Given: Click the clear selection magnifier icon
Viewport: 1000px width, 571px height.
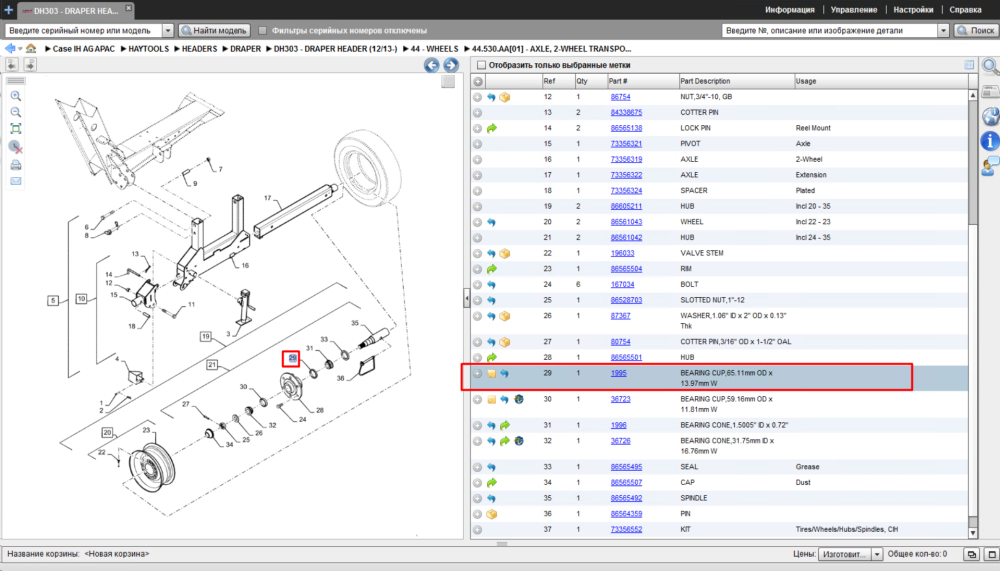Looking at the screenshot, I should [x=16, y=147].
